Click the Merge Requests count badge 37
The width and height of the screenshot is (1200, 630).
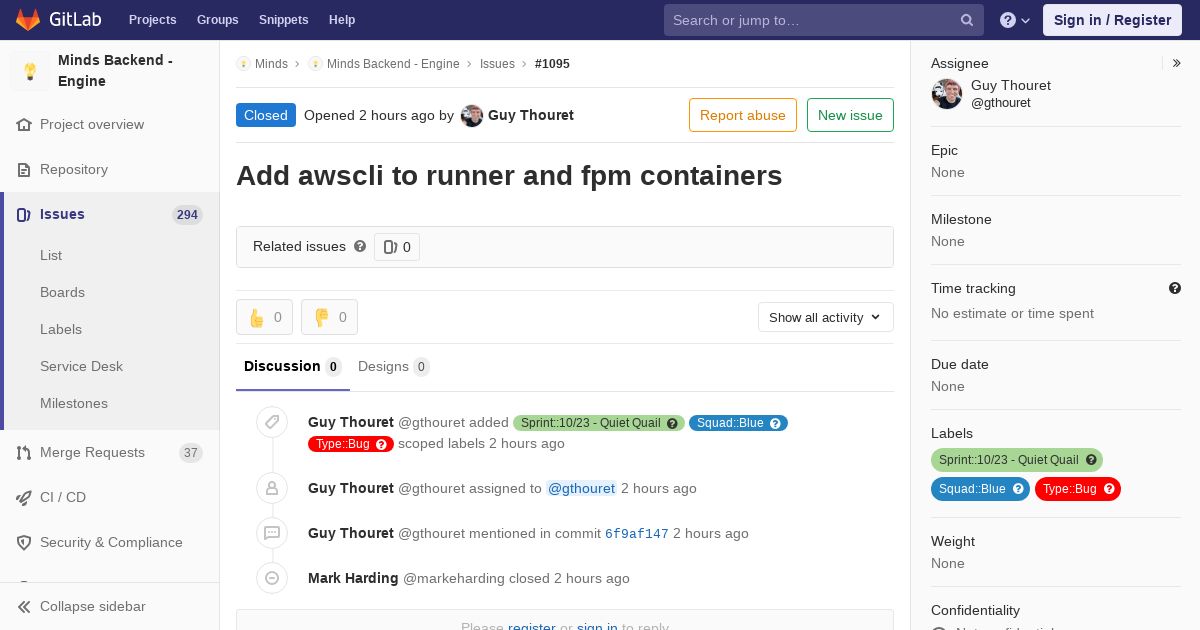(190, 453)
